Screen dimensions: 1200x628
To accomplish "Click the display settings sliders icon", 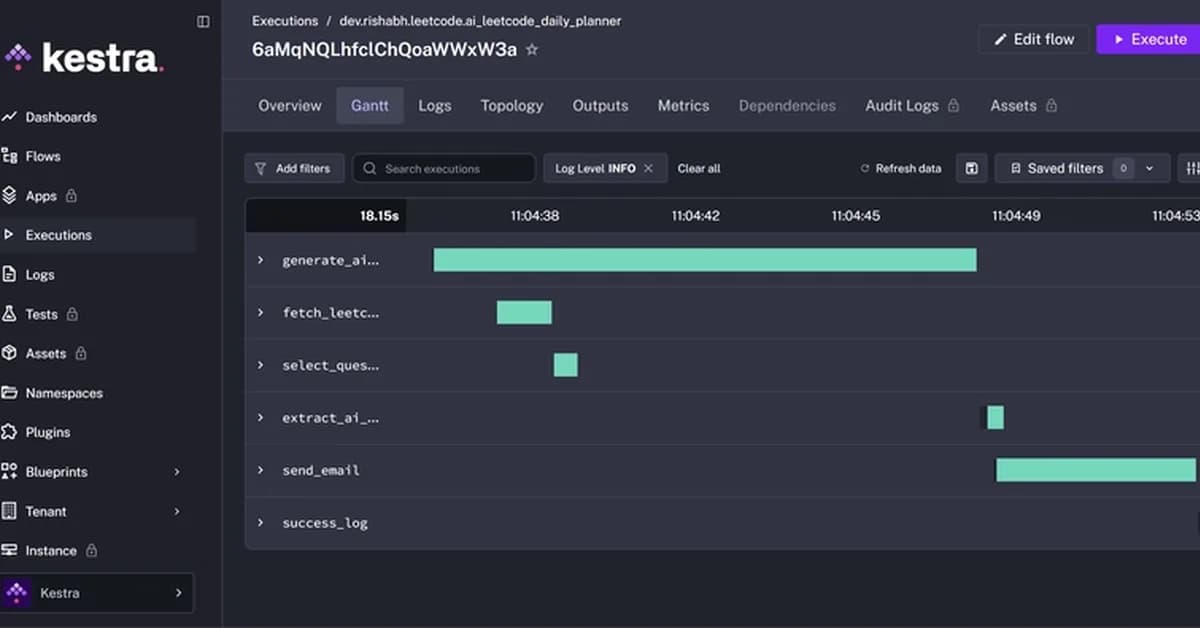I will tap(1190, 168).
